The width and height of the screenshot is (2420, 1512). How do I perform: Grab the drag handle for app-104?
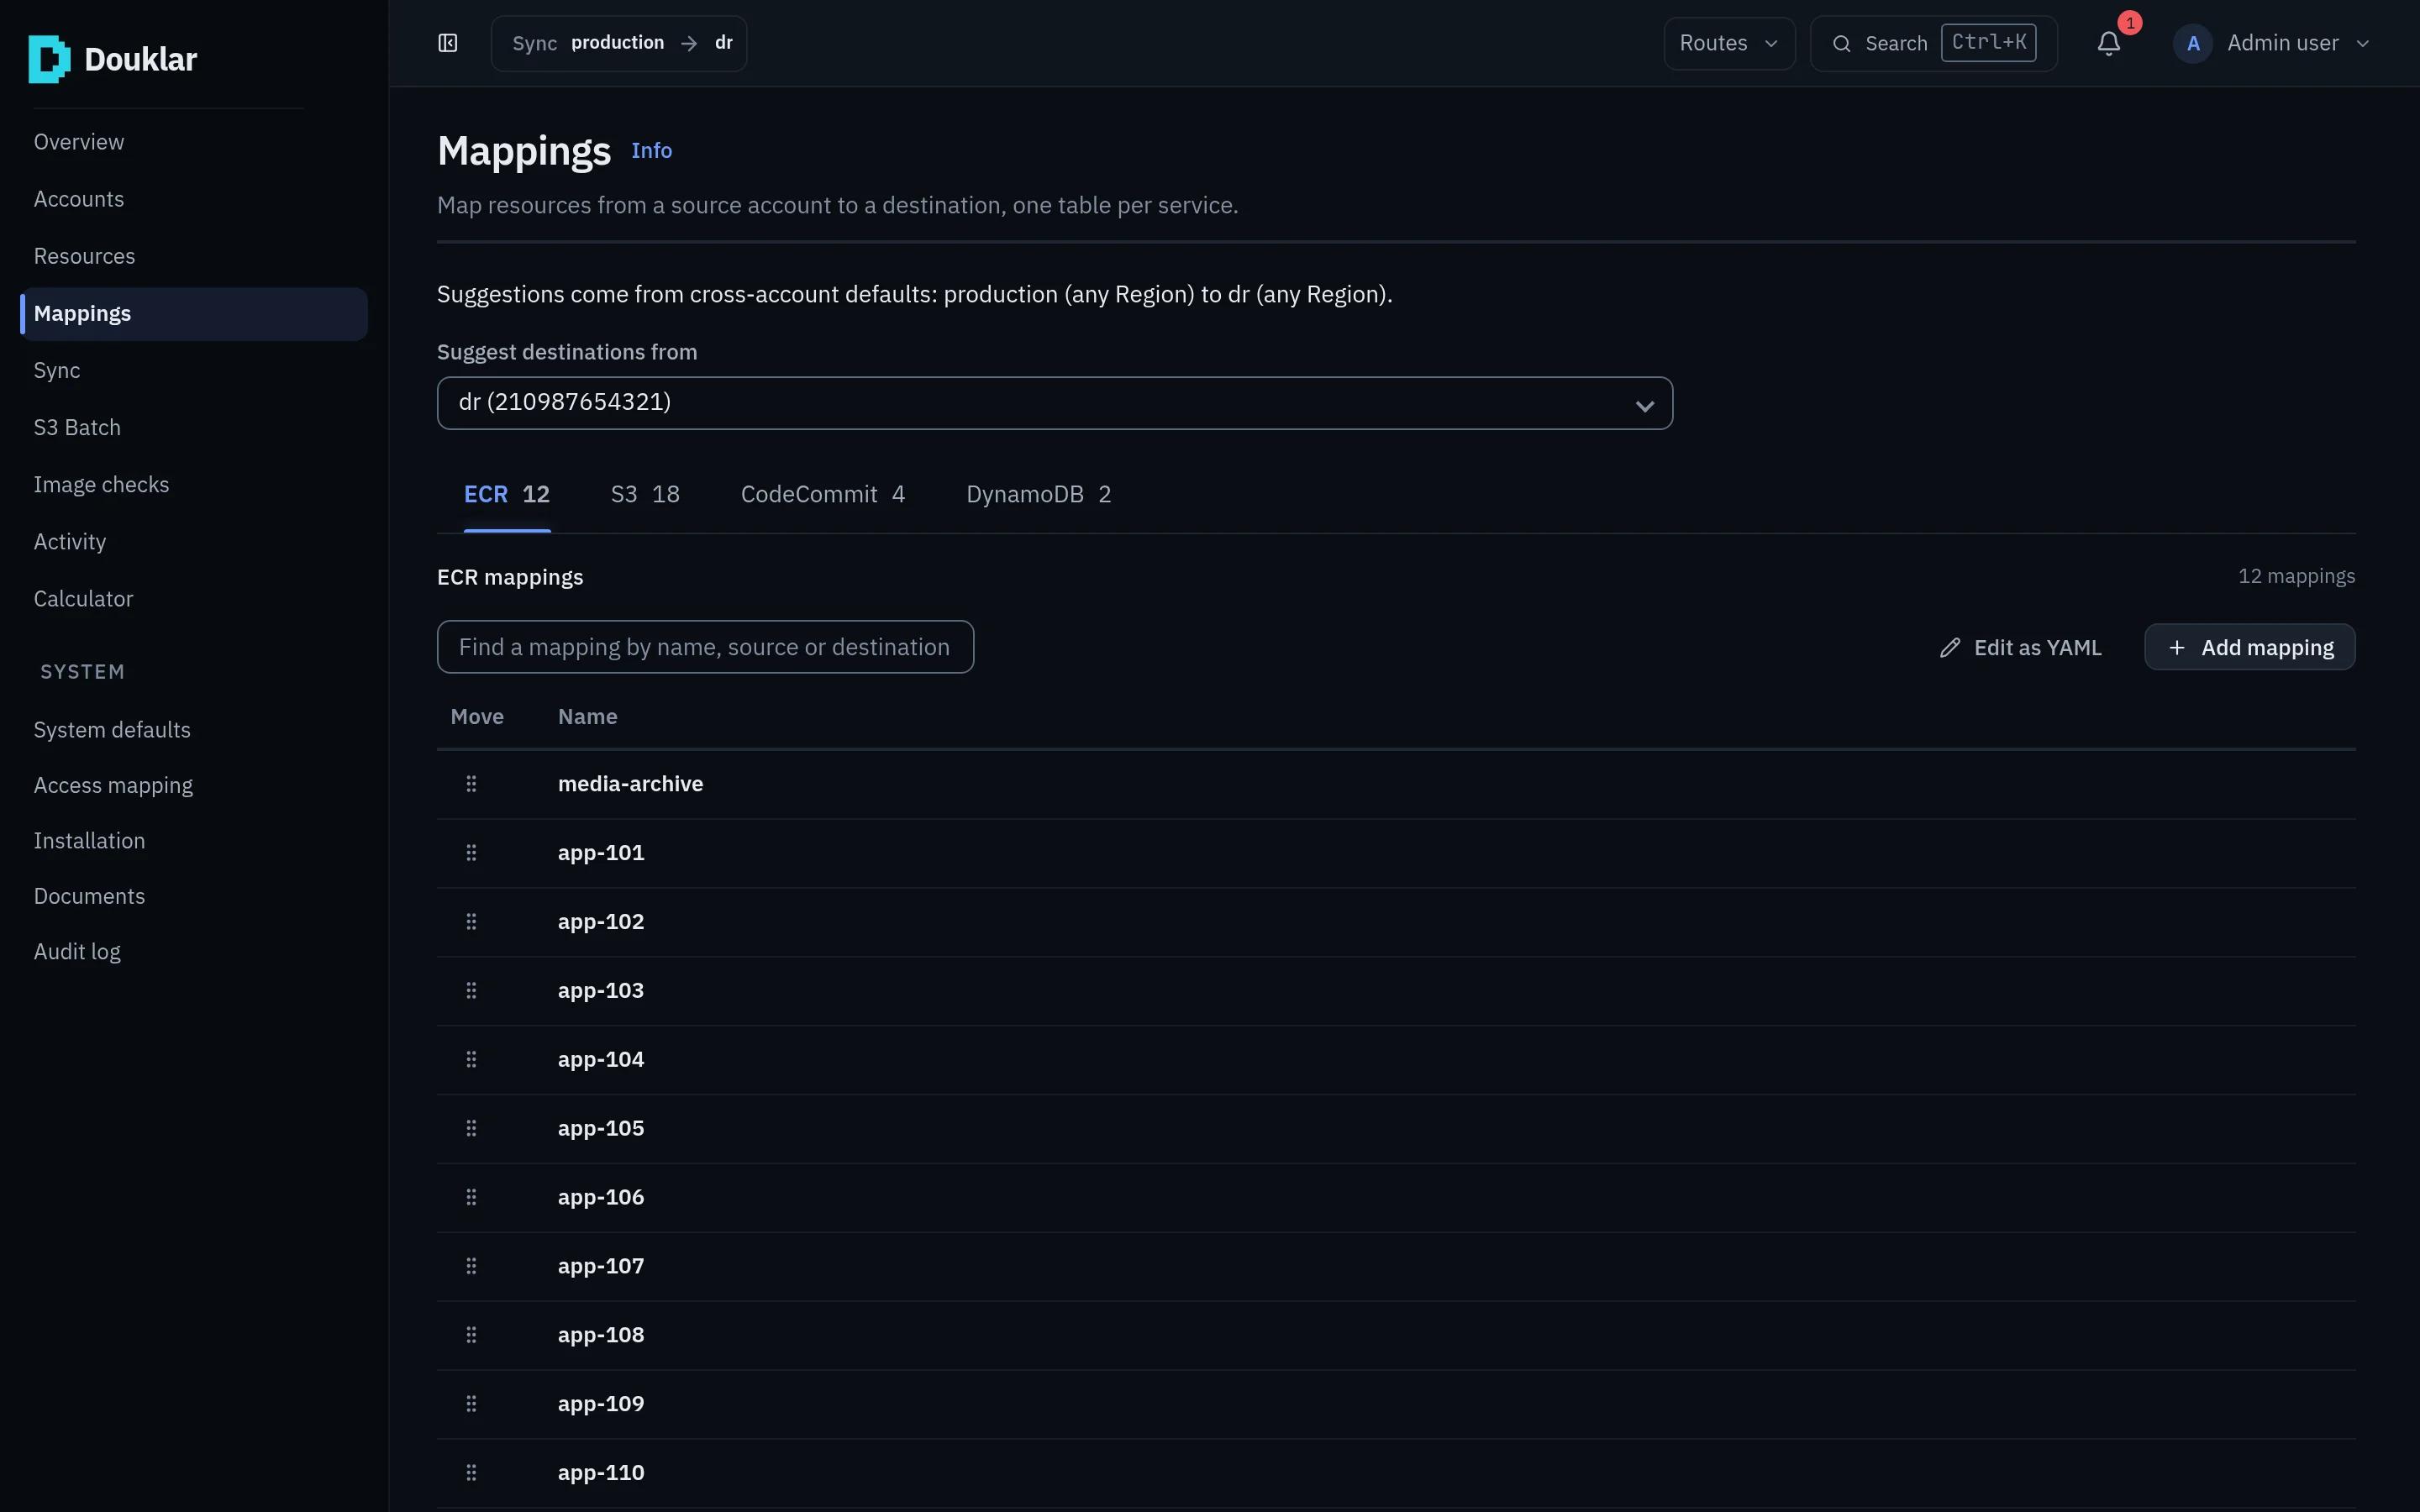click(471, 1060)
